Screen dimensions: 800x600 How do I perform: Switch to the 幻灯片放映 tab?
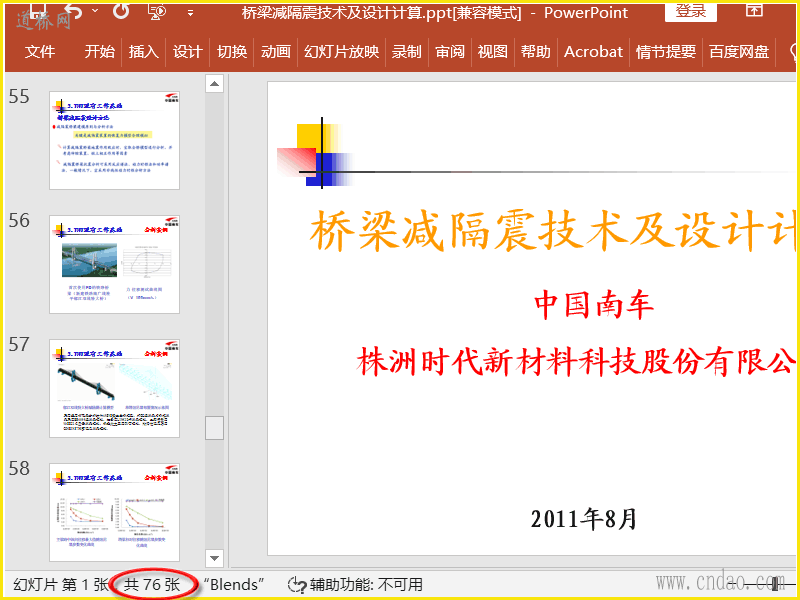(341, 52)
